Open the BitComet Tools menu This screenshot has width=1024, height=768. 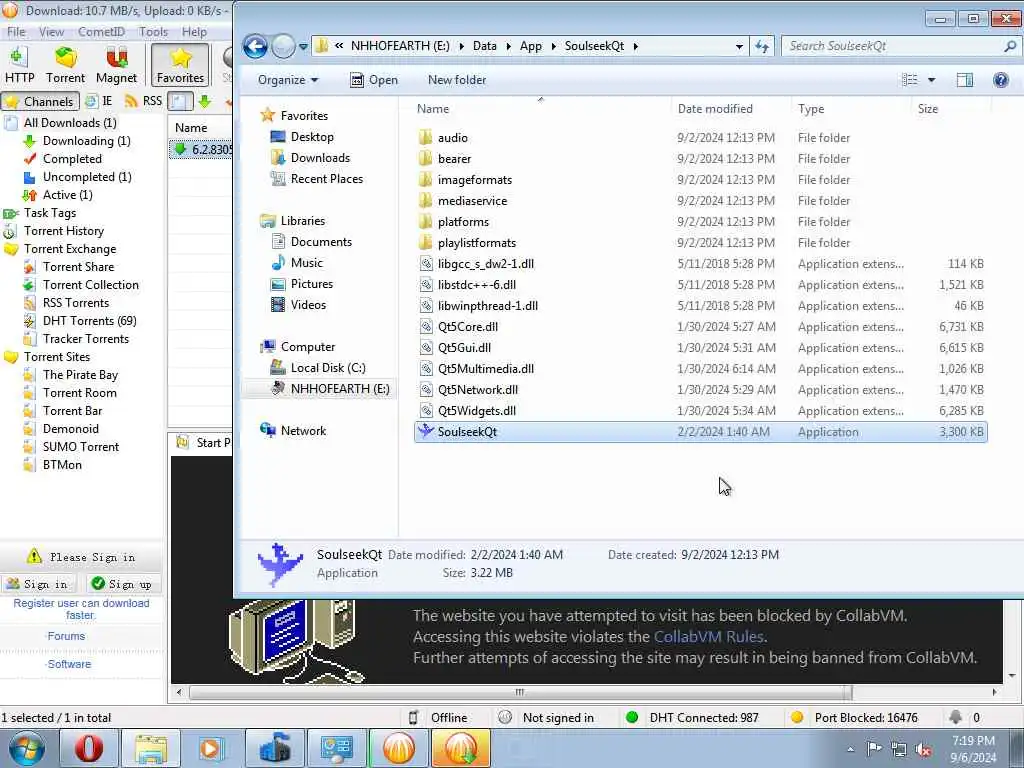coord(153,31)
